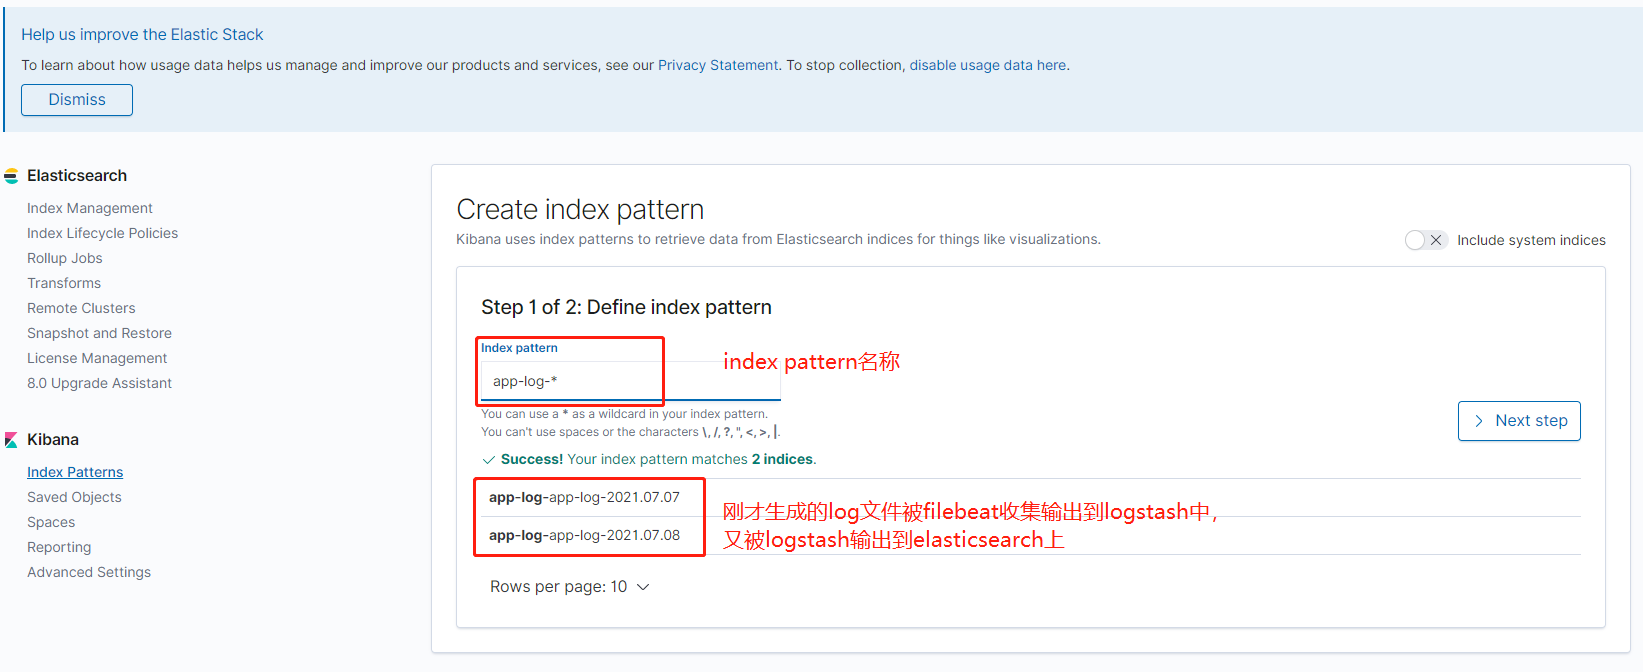
Task: Click the Elasticsearch section header
Action: tap(77, 176)
